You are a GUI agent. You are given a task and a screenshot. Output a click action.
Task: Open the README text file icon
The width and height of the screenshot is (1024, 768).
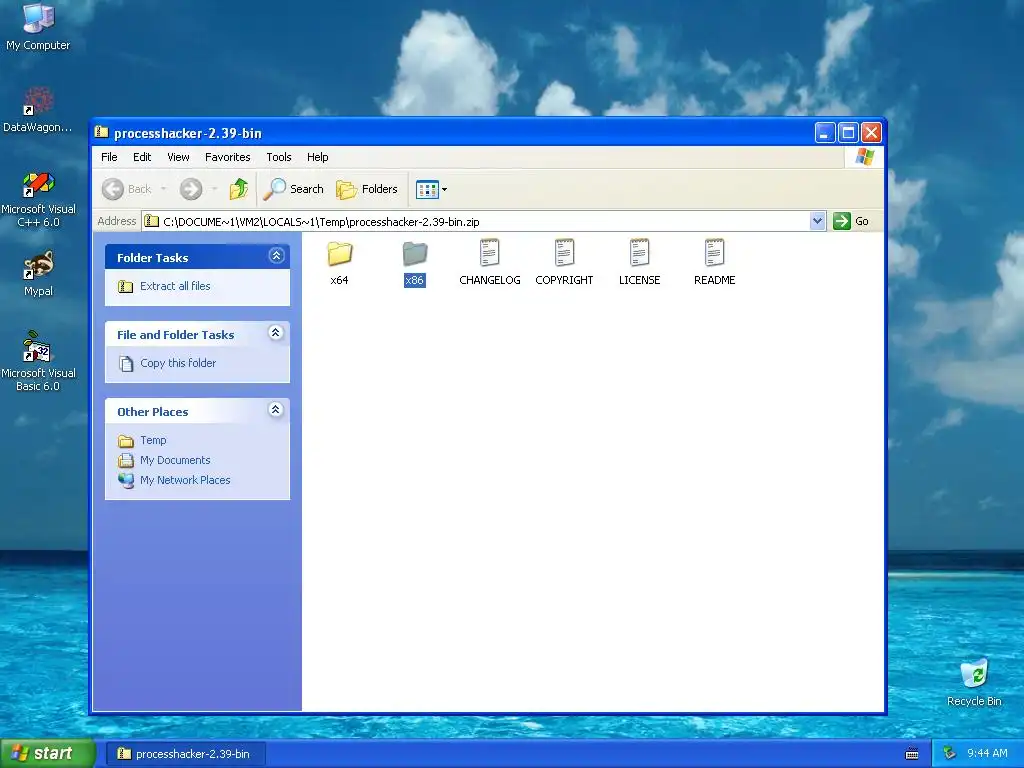click(714, 253)
